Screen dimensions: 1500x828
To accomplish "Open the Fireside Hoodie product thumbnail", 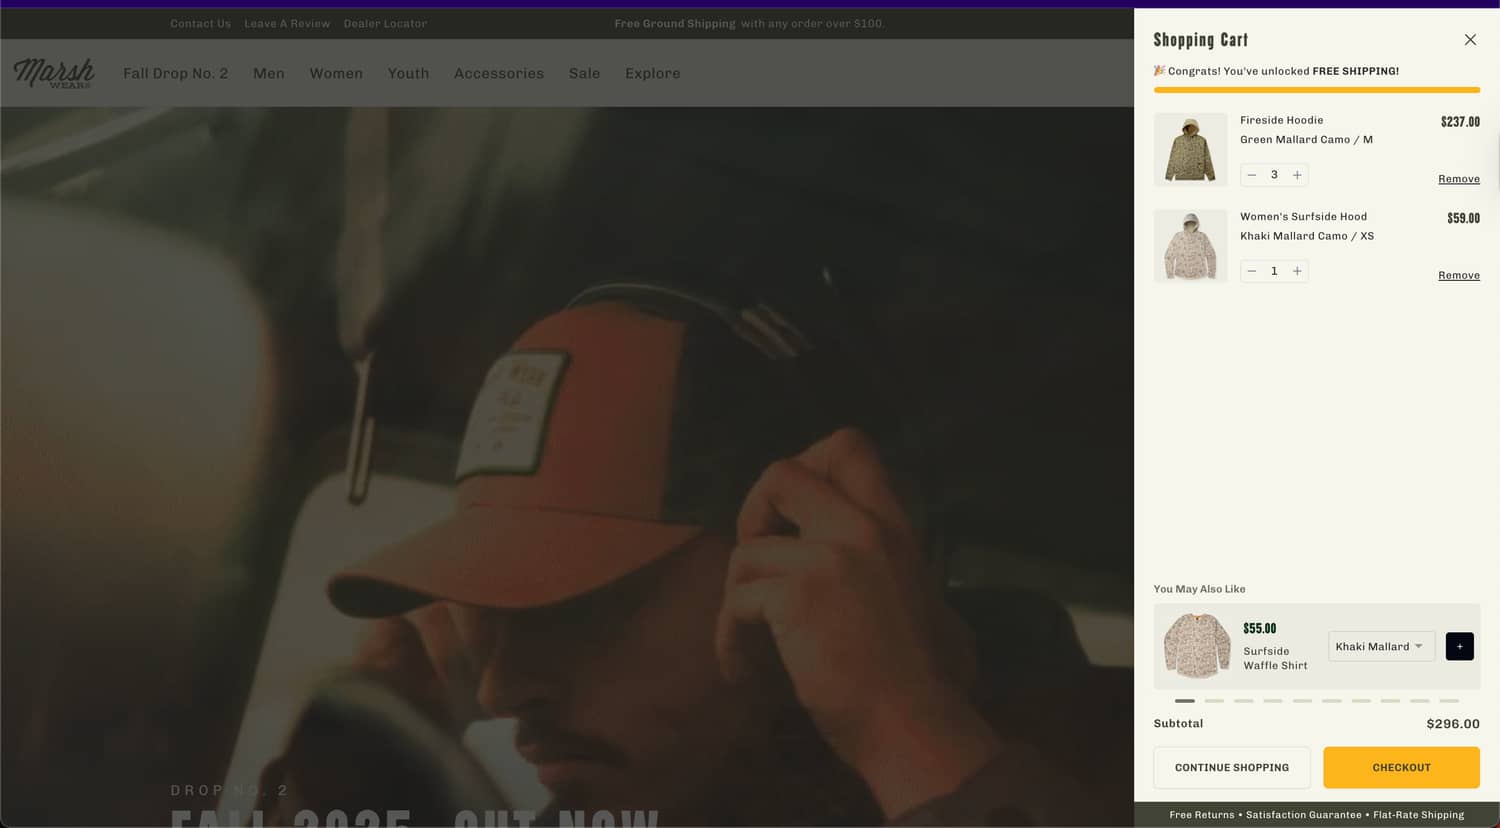I will coord(1190,149).
